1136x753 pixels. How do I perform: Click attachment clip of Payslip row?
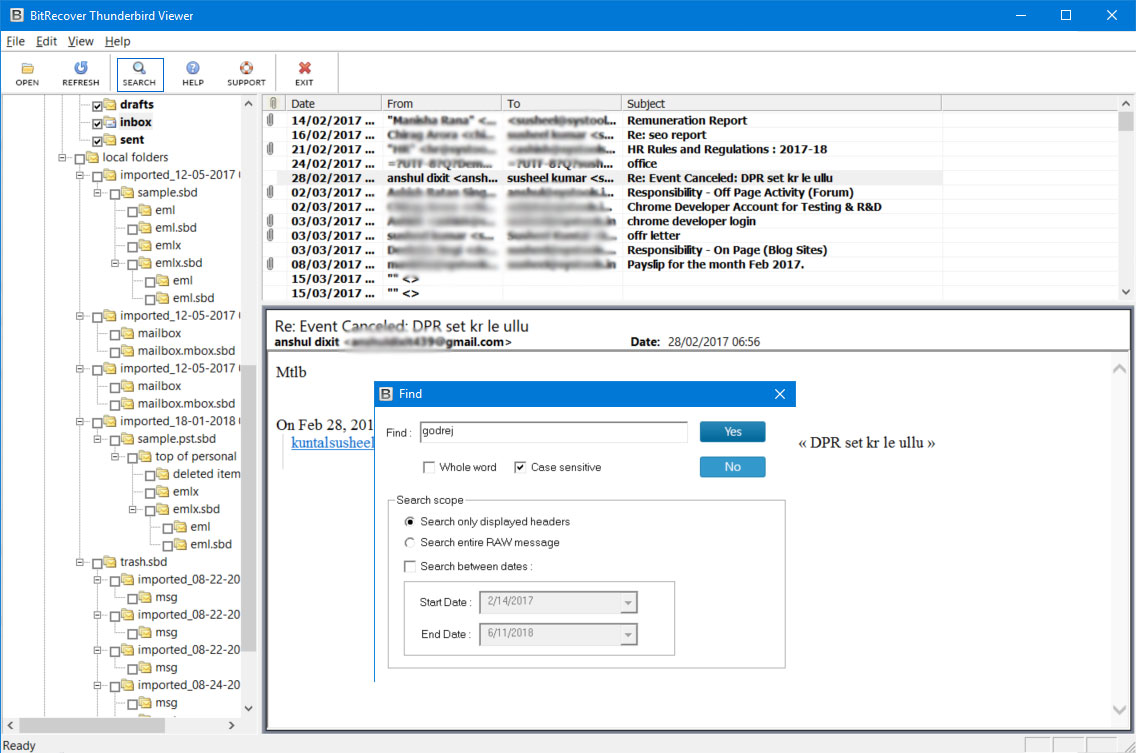pos(270,264)
